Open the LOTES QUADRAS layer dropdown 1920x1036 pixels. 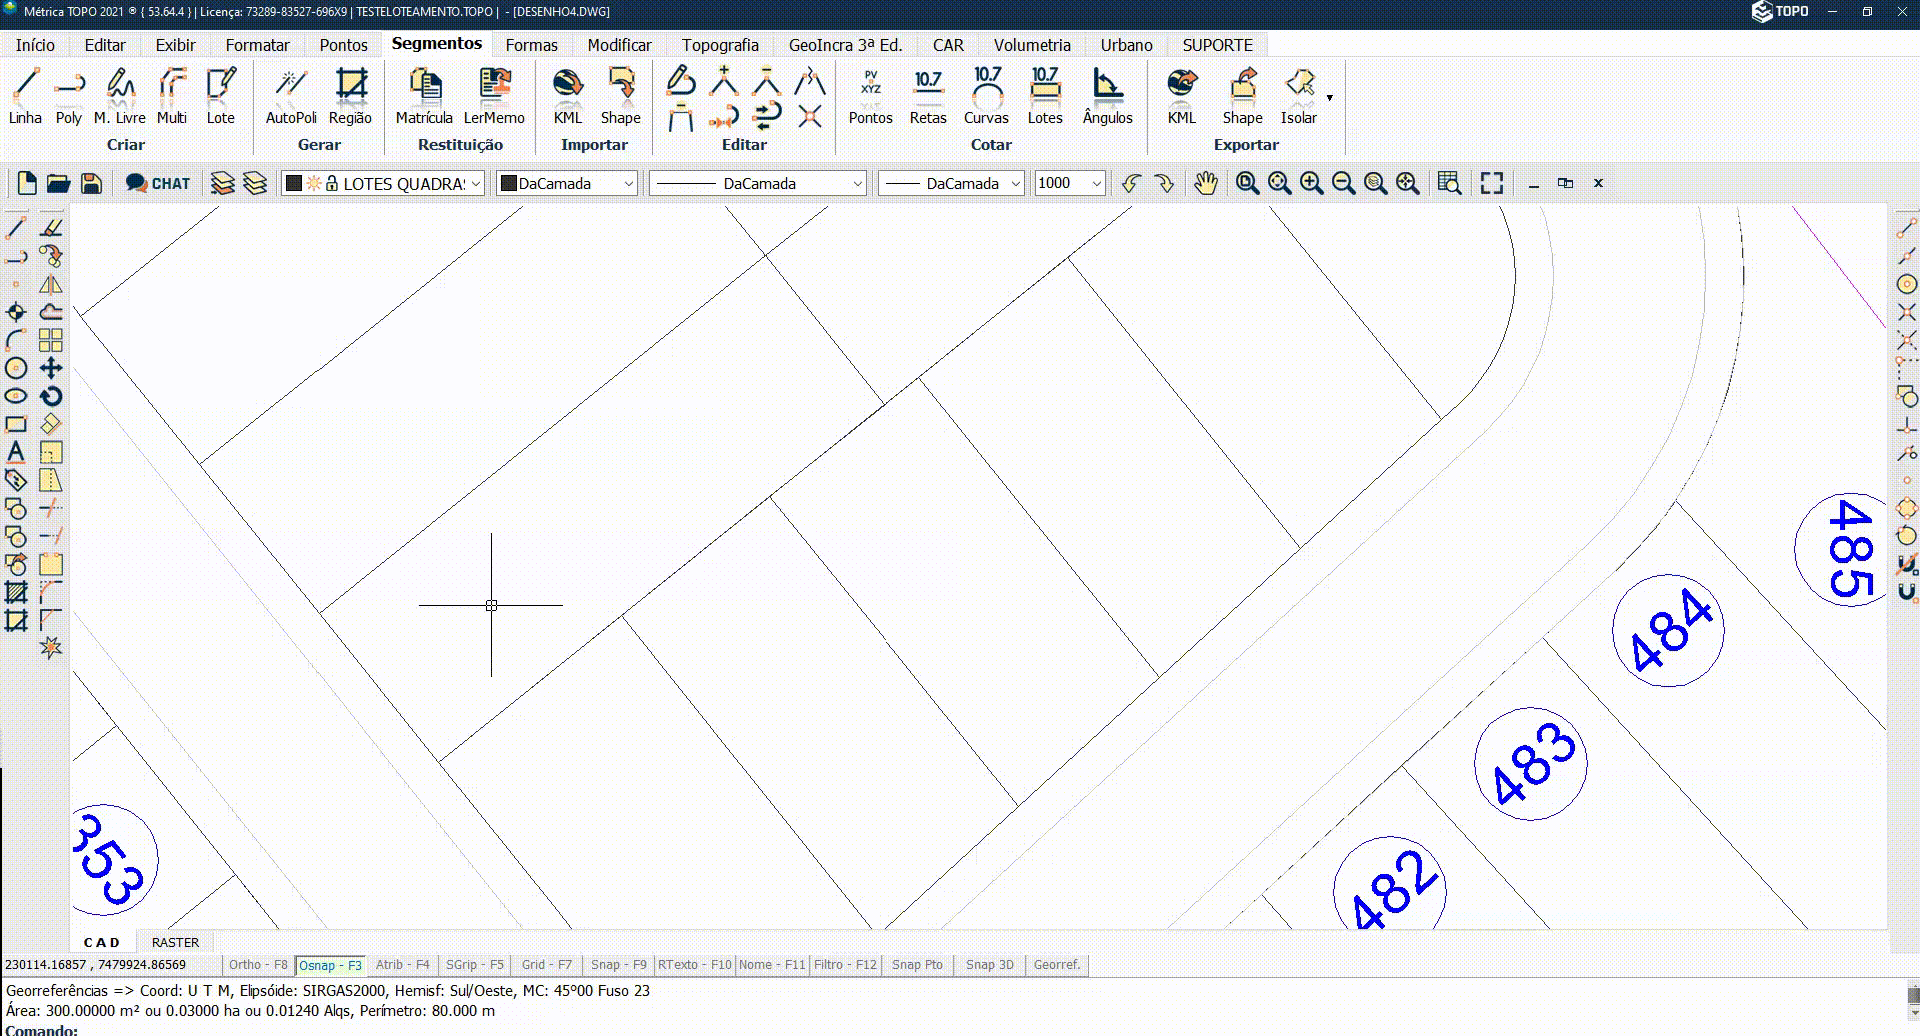click(x=473, y=183)
